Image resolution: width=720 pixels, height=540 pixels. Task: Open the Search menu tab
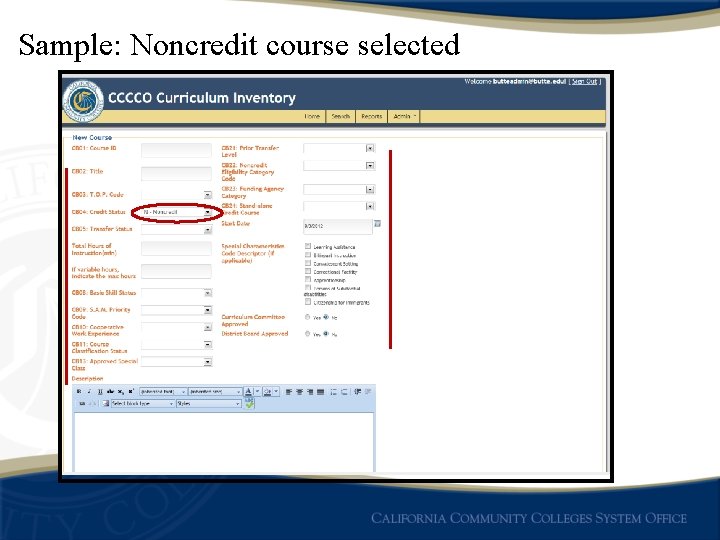(x=341, y=116)
